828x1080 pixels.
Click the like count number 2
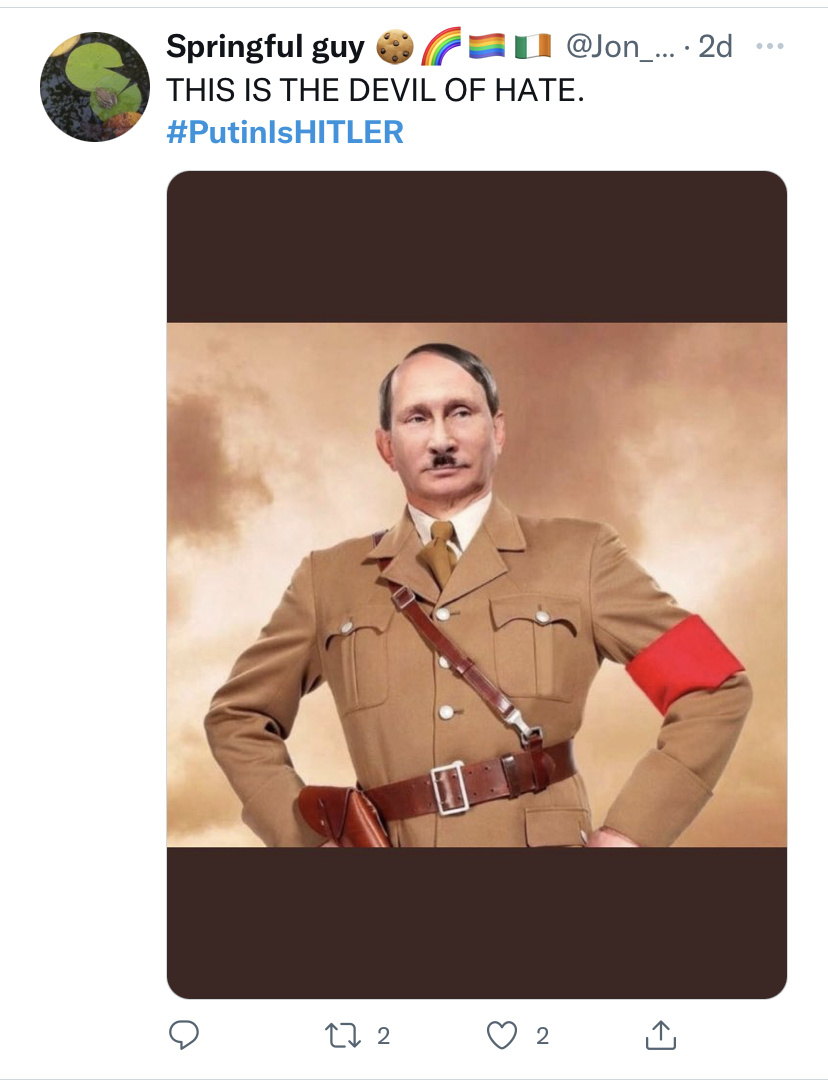542,1036
